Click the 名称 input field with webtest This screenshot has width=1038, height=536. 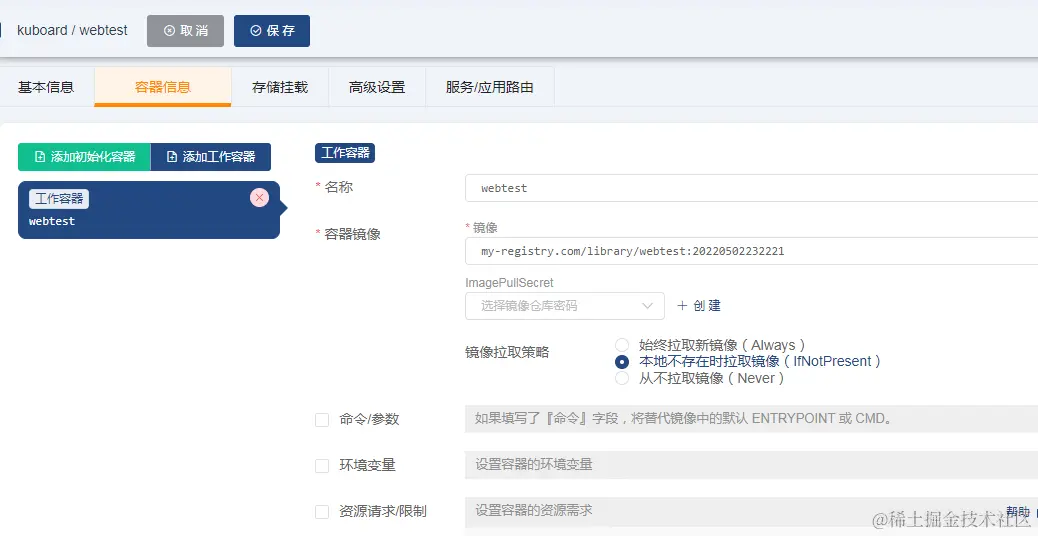pos(751,188)
